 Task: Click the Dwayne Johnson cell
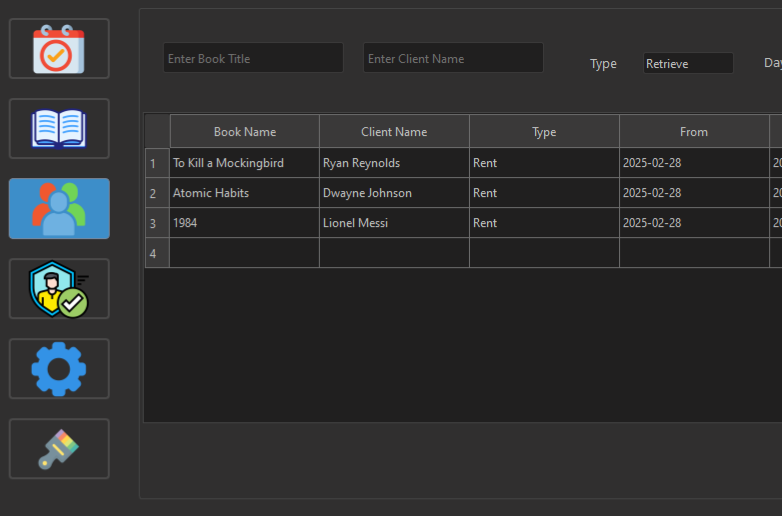click(394, 193)
